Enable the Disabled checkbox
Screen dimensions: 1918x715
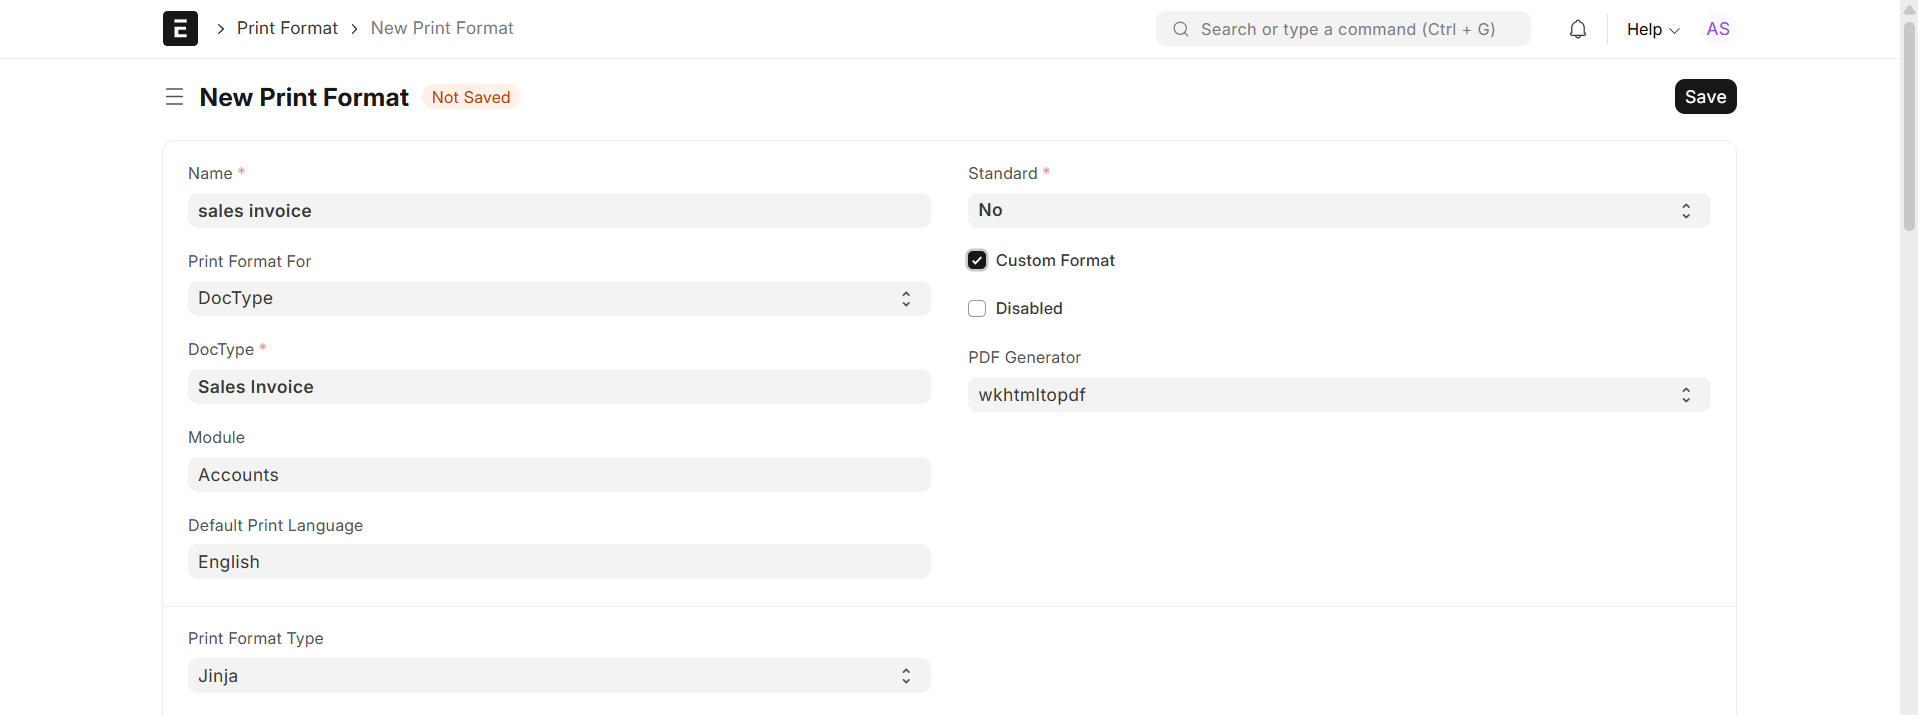click(977, 308)
